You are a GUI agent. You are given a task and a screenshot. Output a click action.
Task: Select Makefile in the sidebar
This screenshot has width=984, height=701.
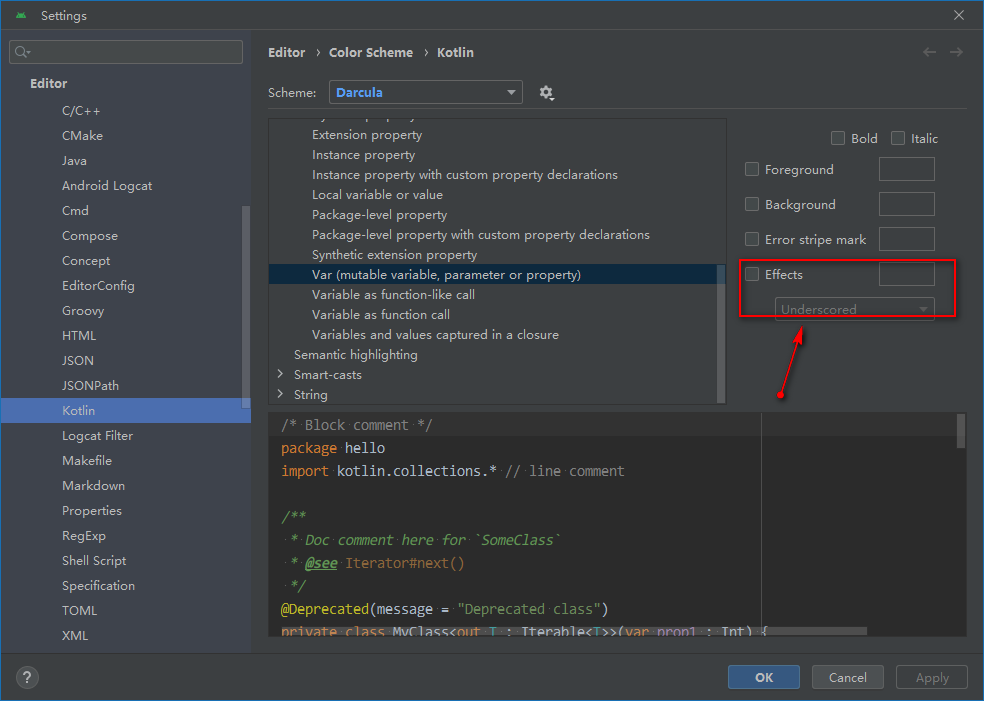(x=87, y=461)
